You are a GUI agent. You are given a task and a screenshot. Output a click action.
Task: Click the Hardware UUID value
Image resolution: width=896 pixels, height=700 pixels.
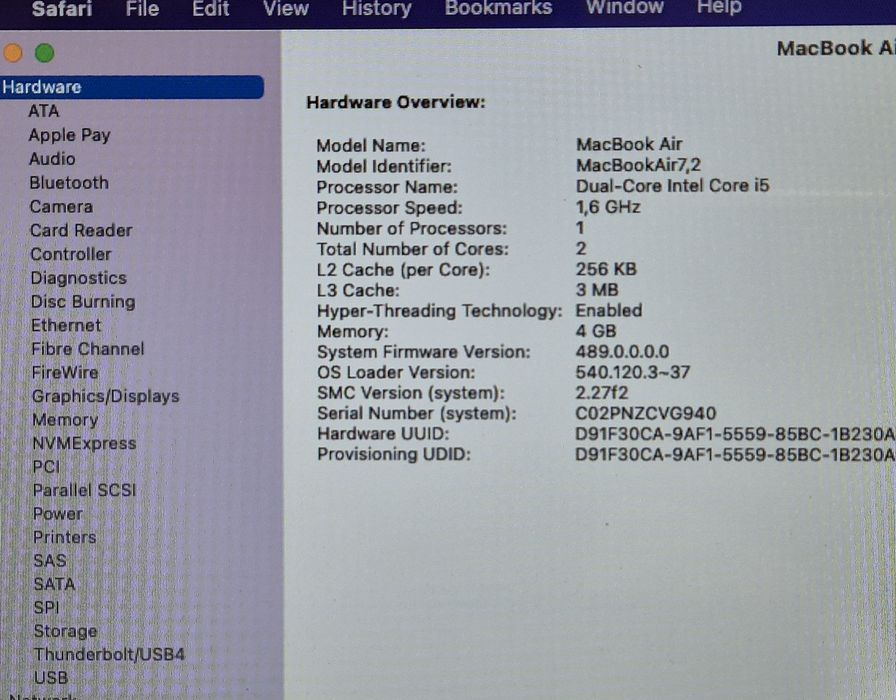point(735,434)
